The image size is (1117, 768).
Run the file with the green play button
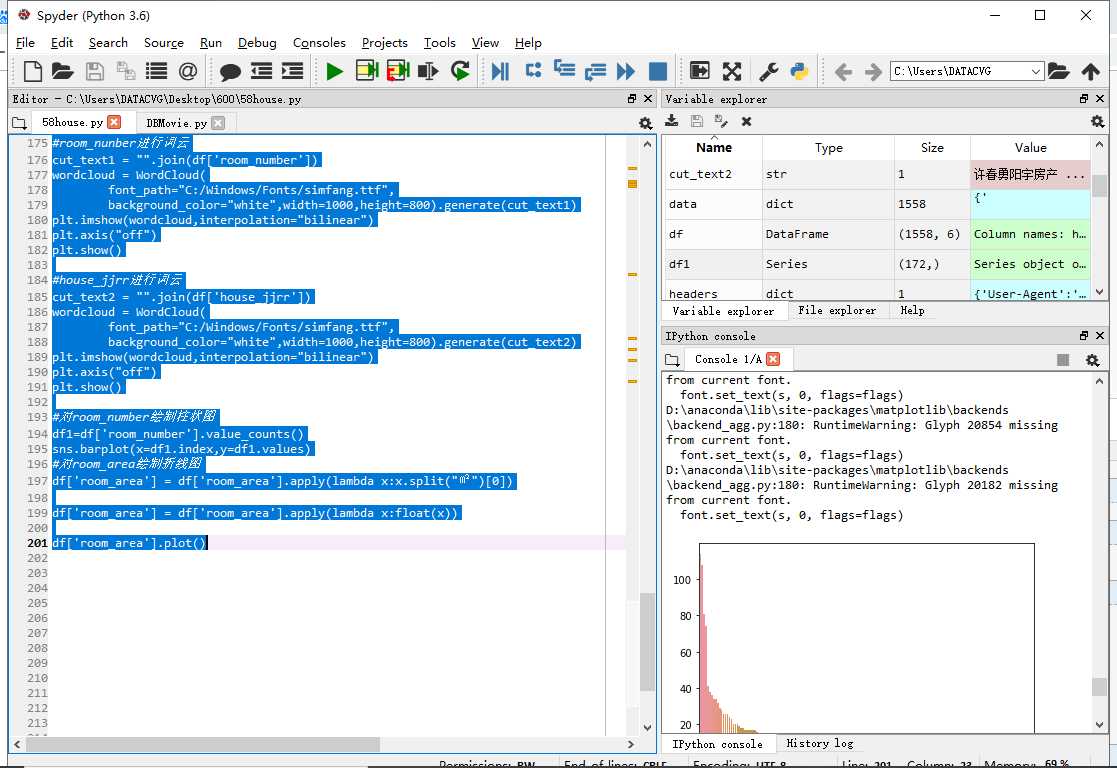pyautogui.click(x=334, y=71)
